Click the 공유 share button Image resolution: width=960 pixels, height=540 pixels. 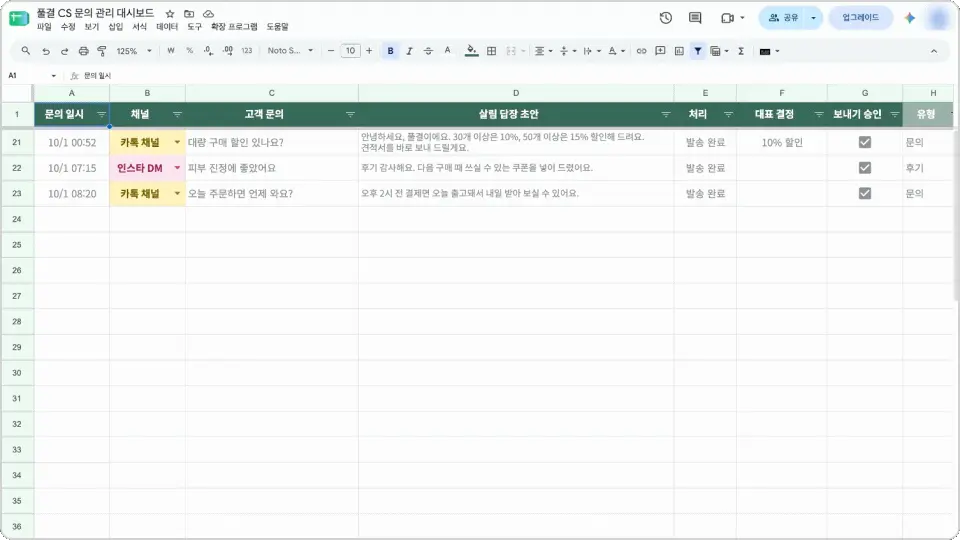coord(783,18)
